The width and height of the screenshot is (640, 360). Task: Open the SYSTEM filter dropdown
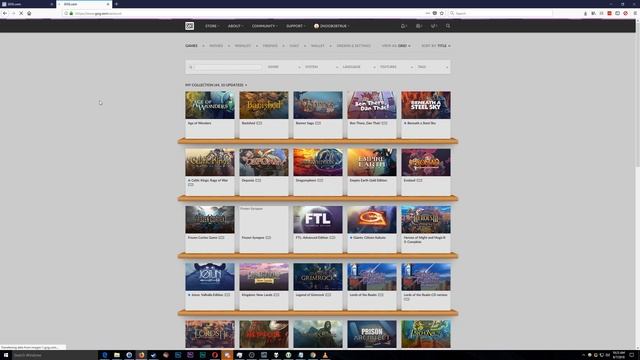321,67
